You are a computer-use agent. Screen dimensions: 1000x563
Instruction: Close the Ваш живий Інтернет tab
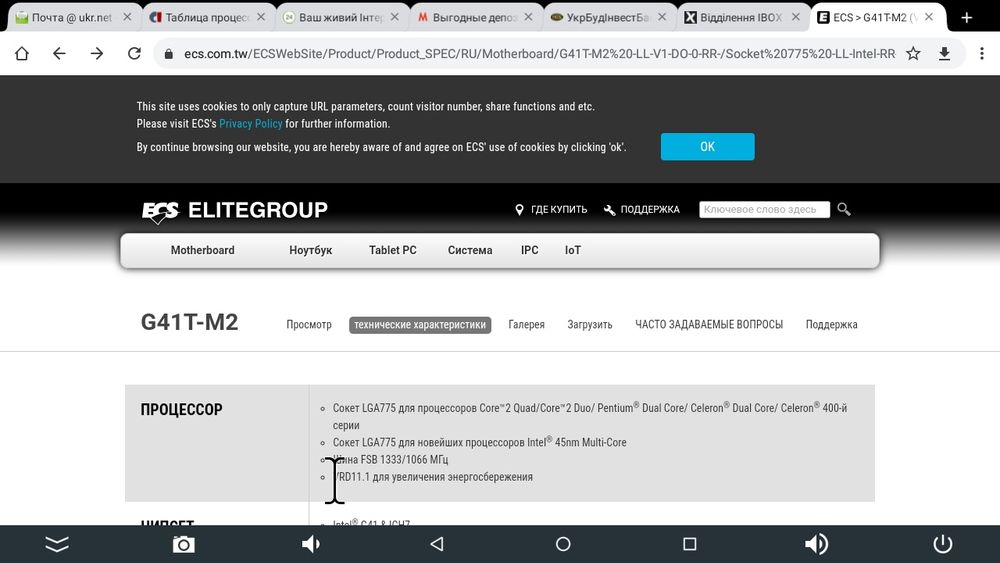pos(395,17)
